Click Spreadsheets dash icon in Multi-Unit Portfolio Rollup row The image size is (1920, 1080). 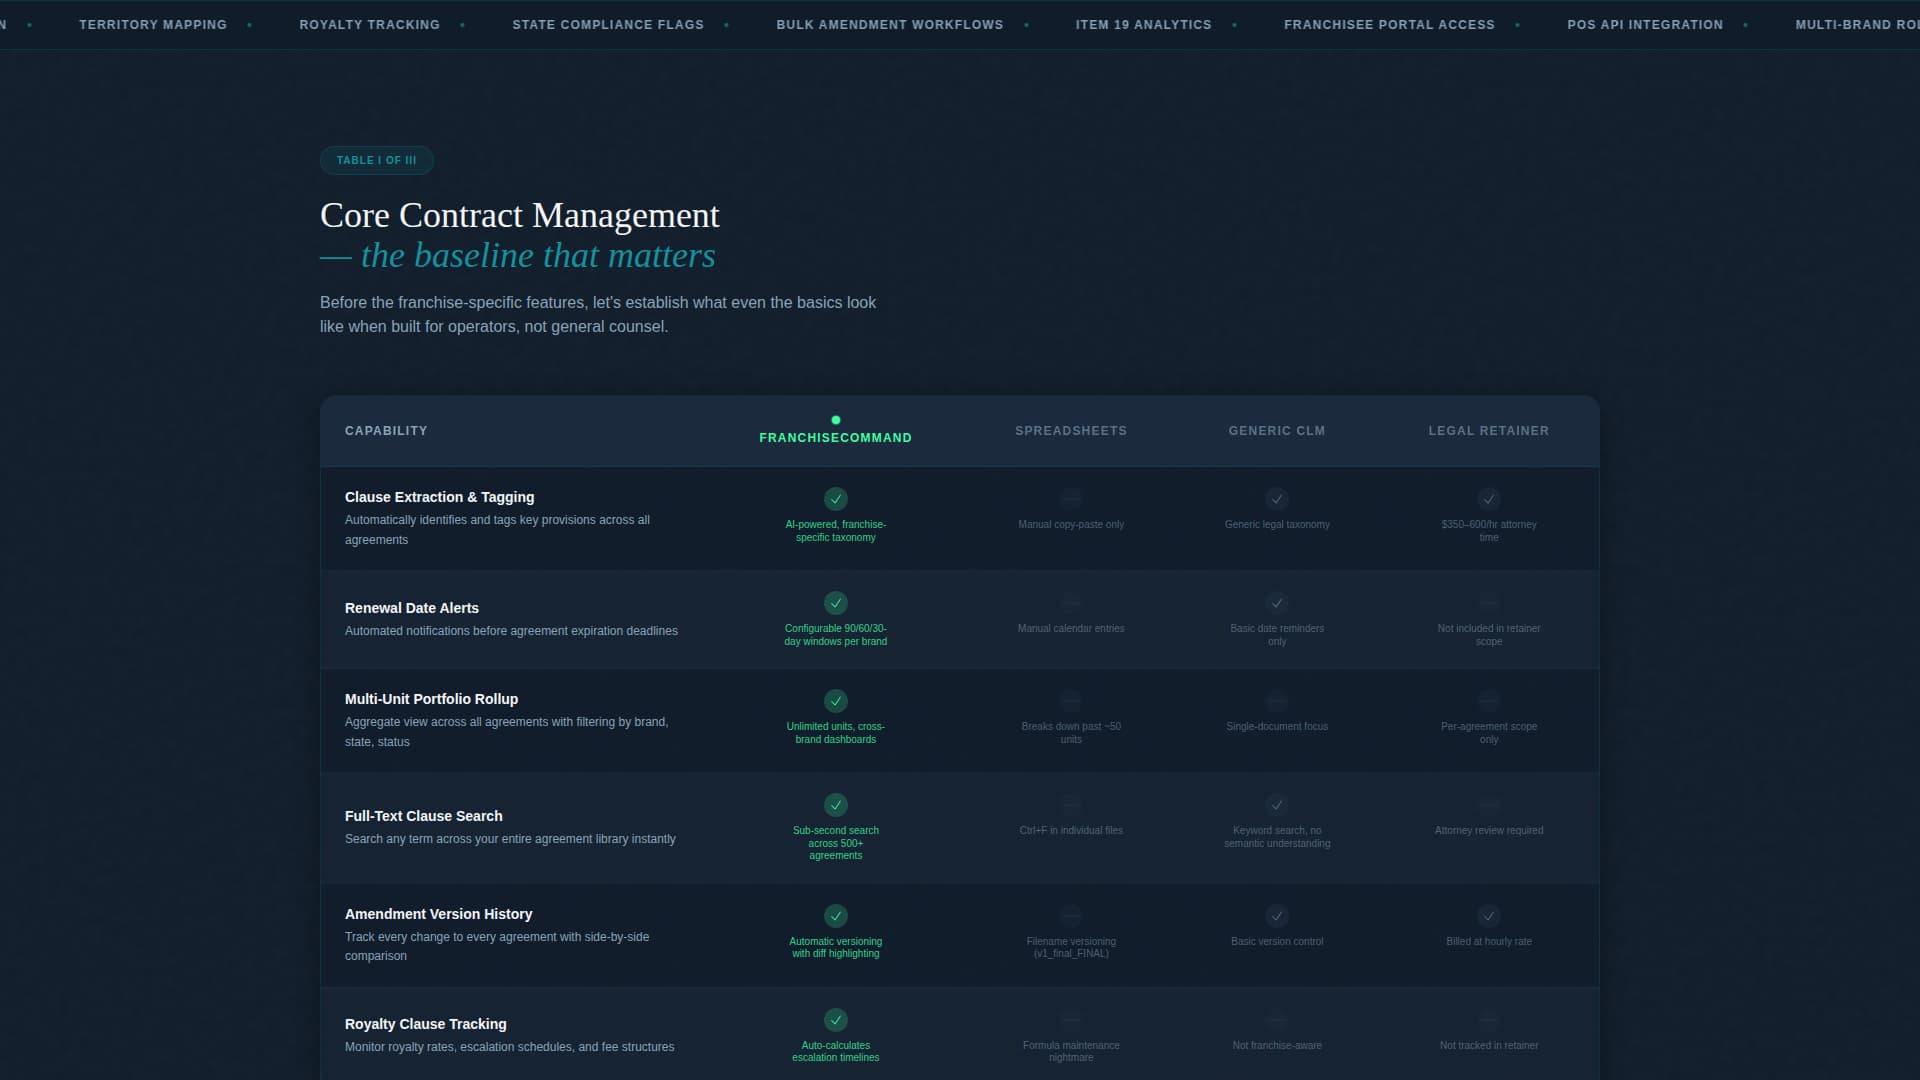click(x=1071, y=700)
